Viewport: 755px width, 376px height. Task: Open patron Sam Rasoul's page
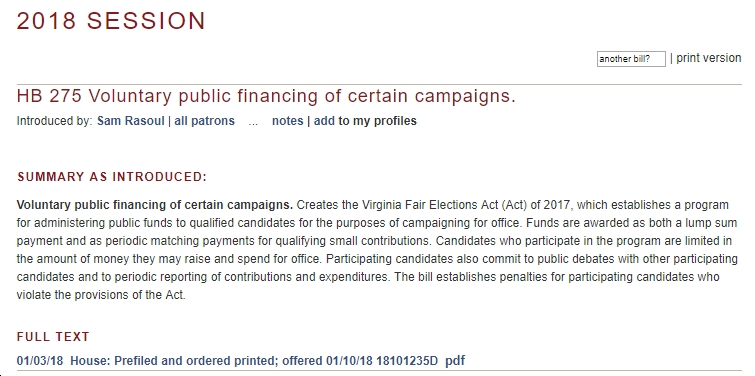click(130, 121)
